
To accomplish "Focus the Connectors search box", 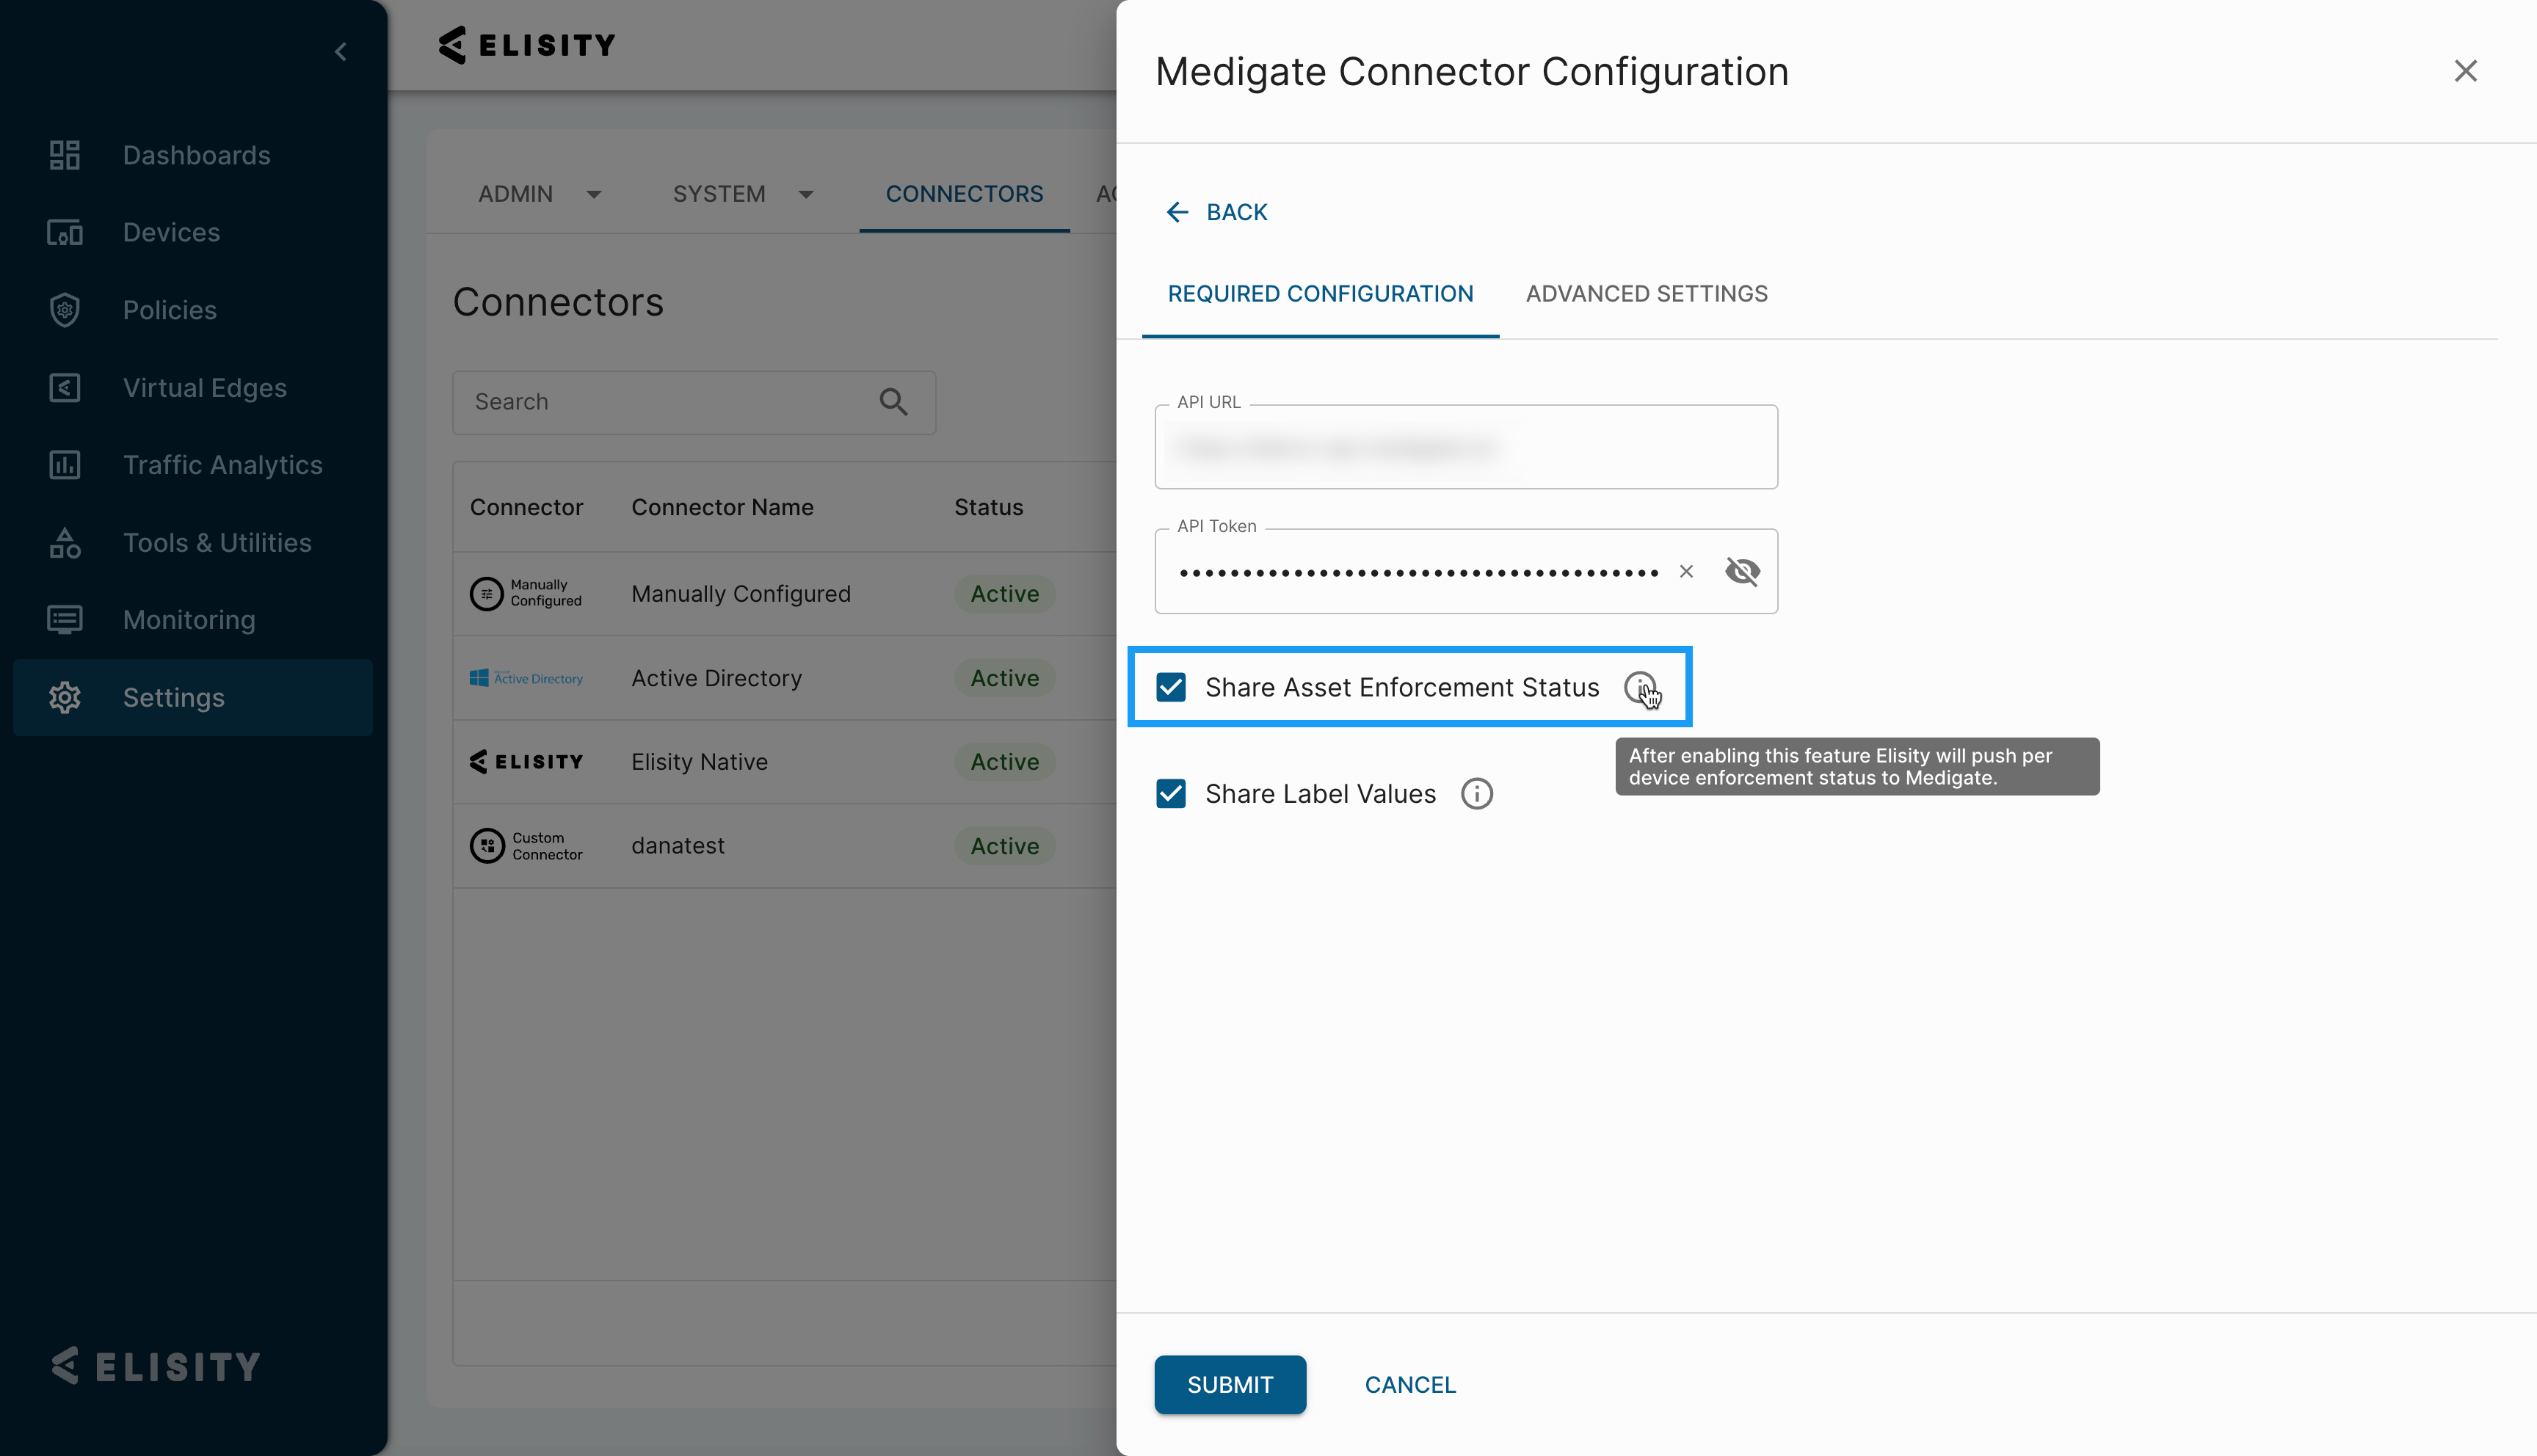I will coord(694,402).
